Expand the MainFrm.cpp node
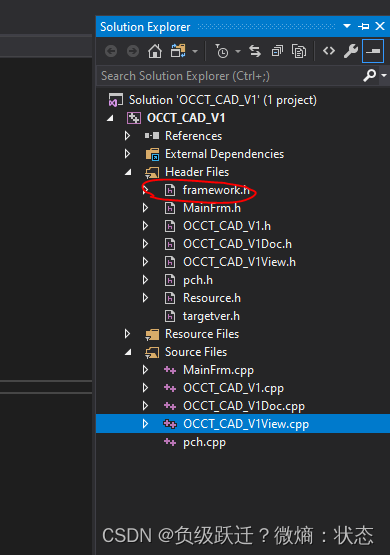 click(x=145, y=370)
